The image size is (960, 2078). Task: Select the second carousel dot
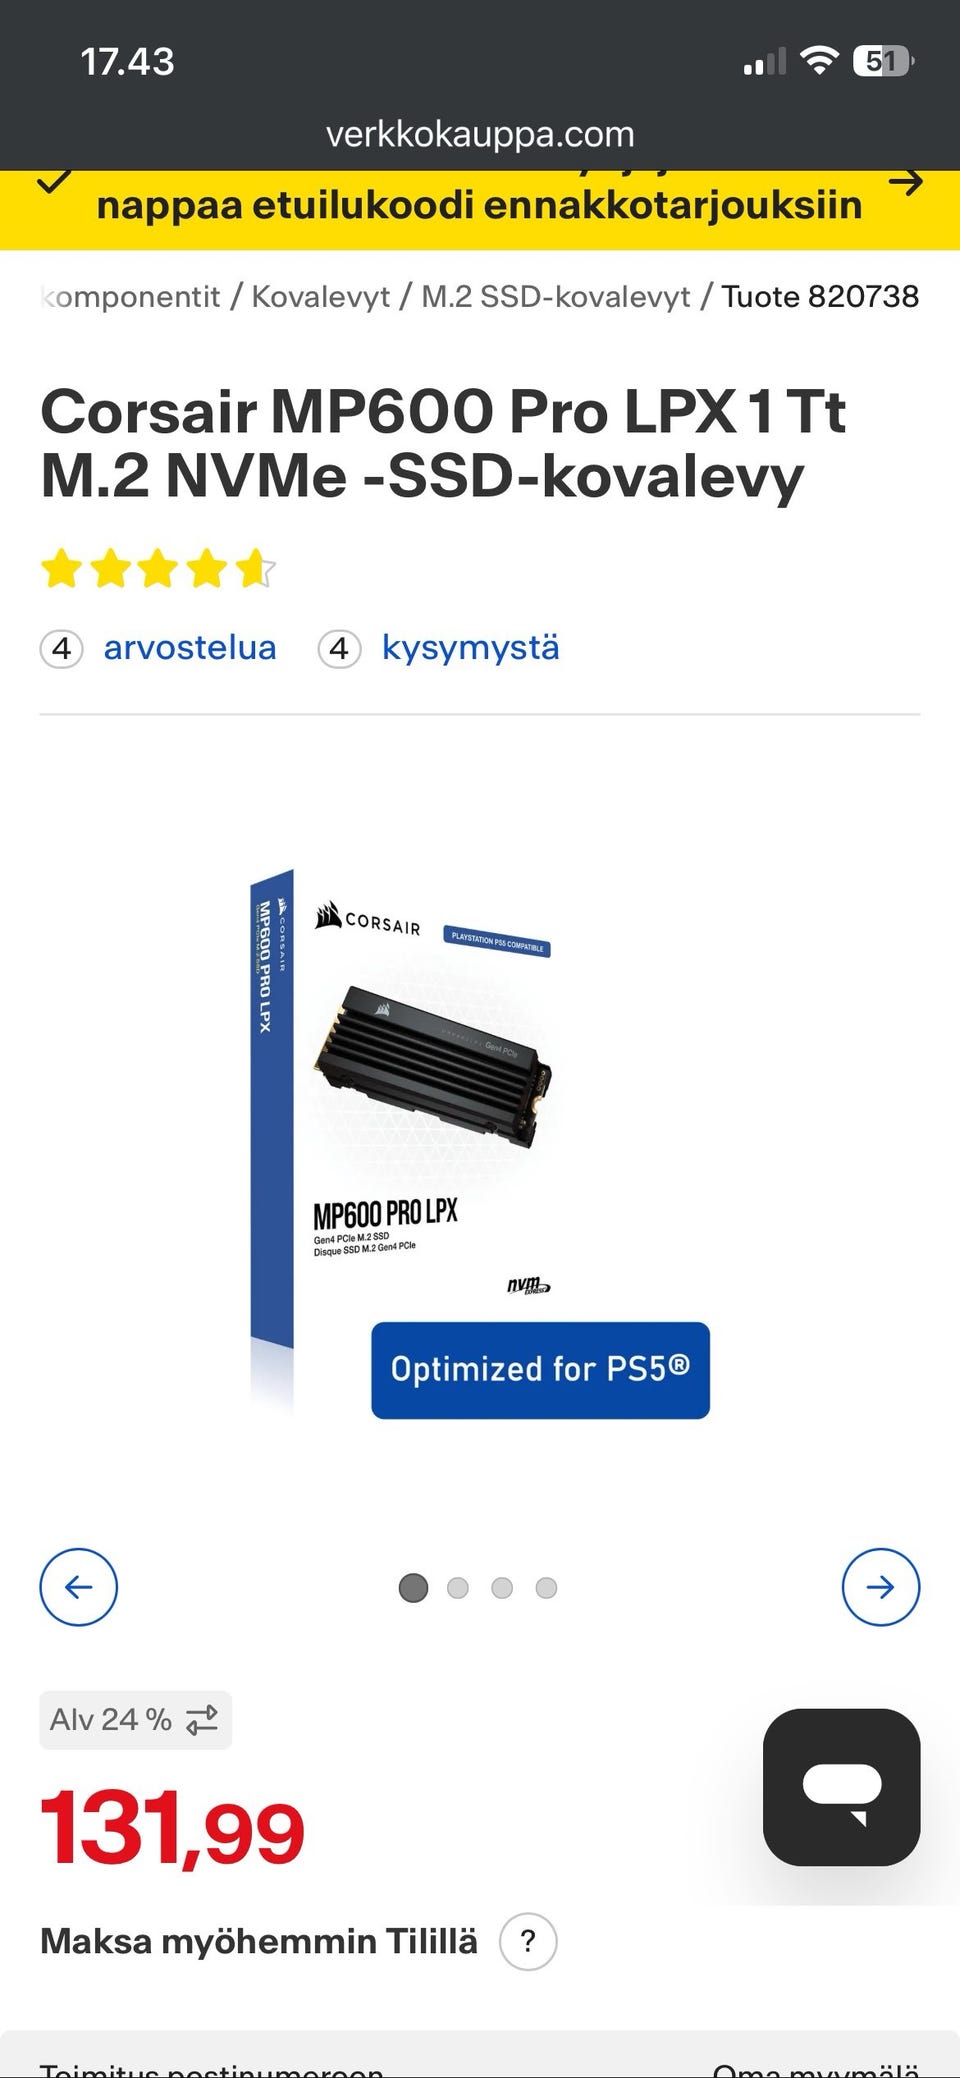[x=458, y=1588]
